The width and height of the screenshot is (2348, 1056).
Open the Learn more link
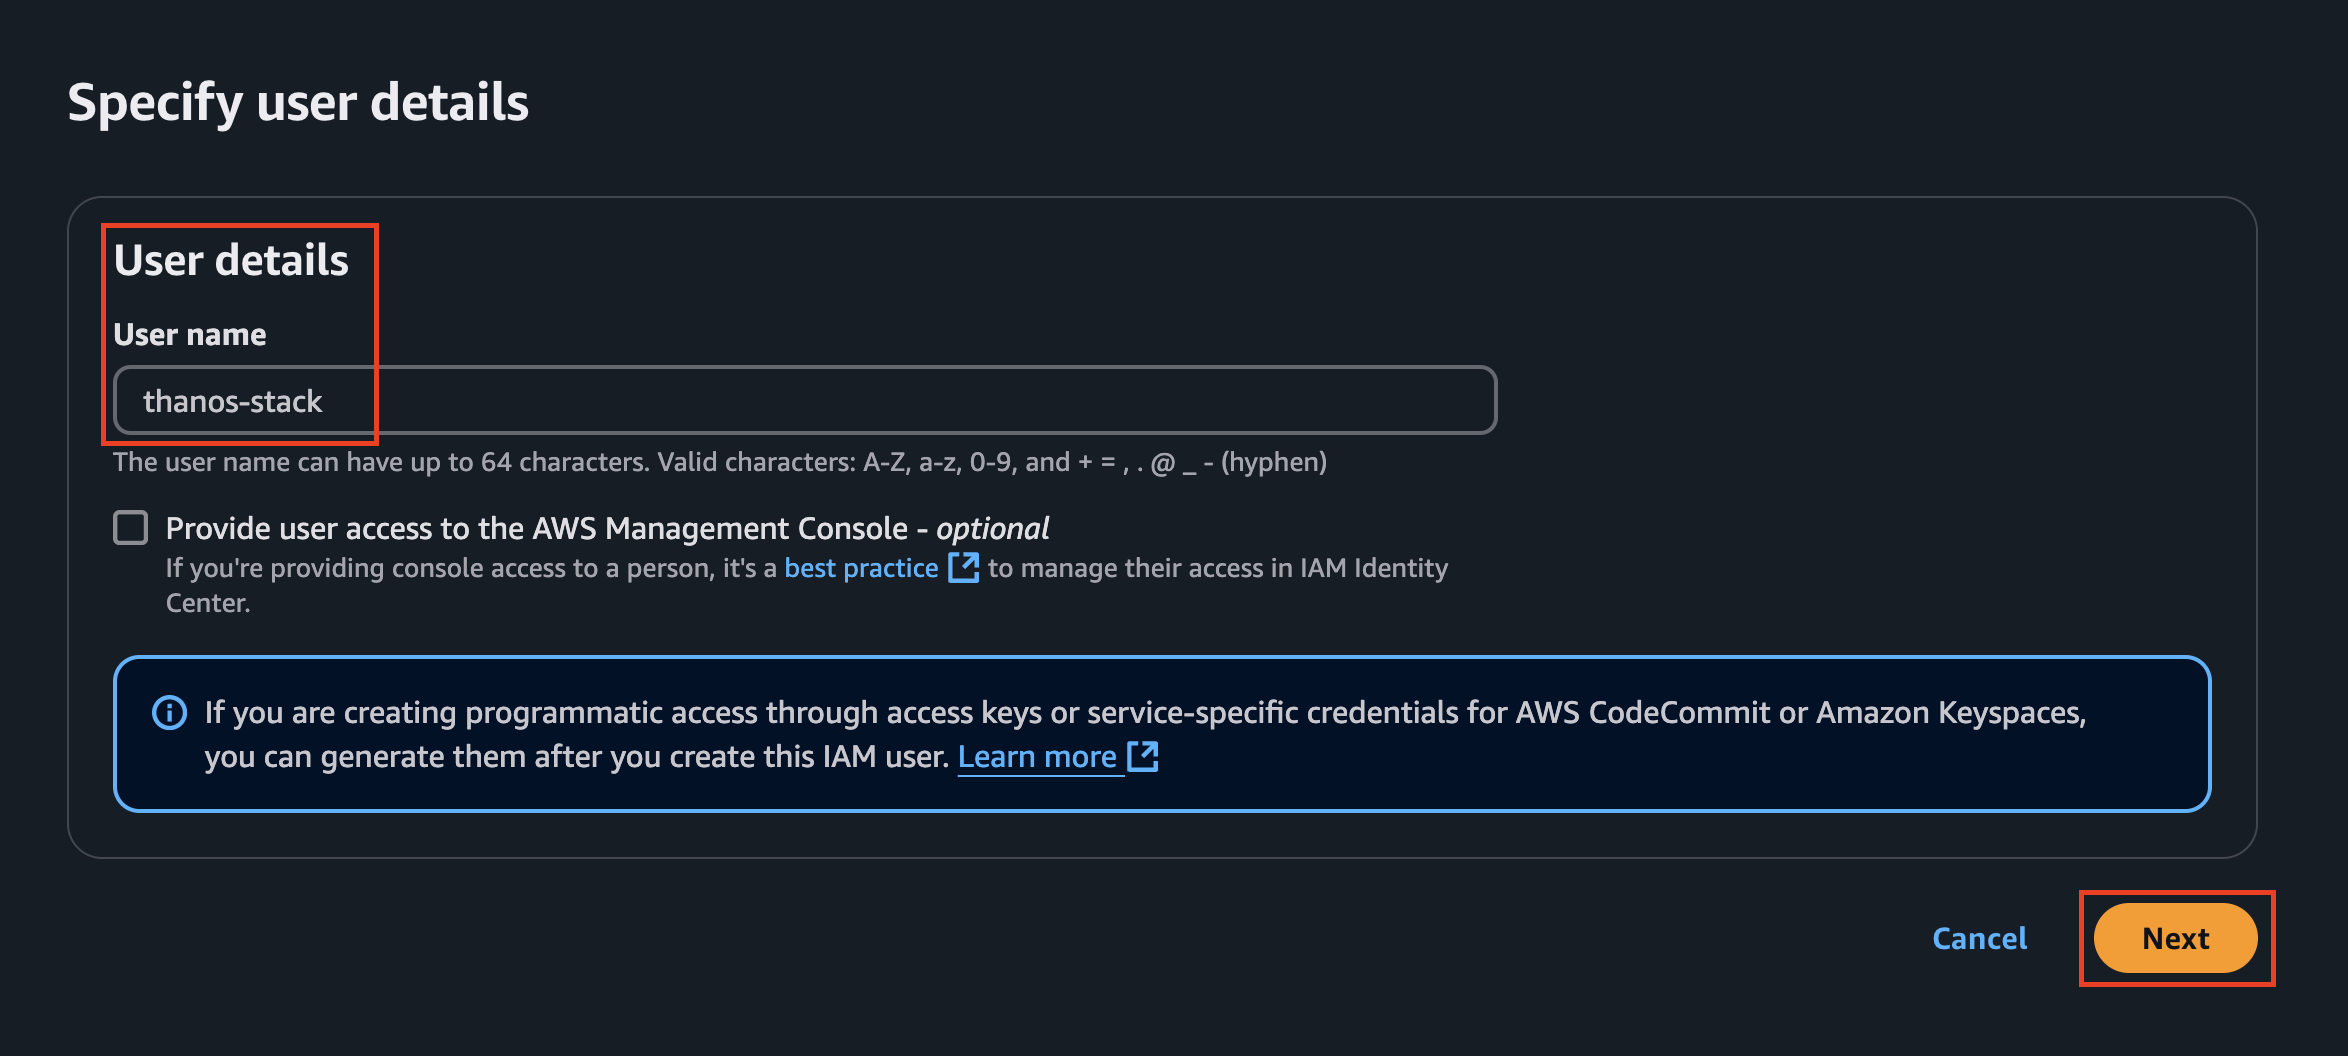coord(1037,757)
